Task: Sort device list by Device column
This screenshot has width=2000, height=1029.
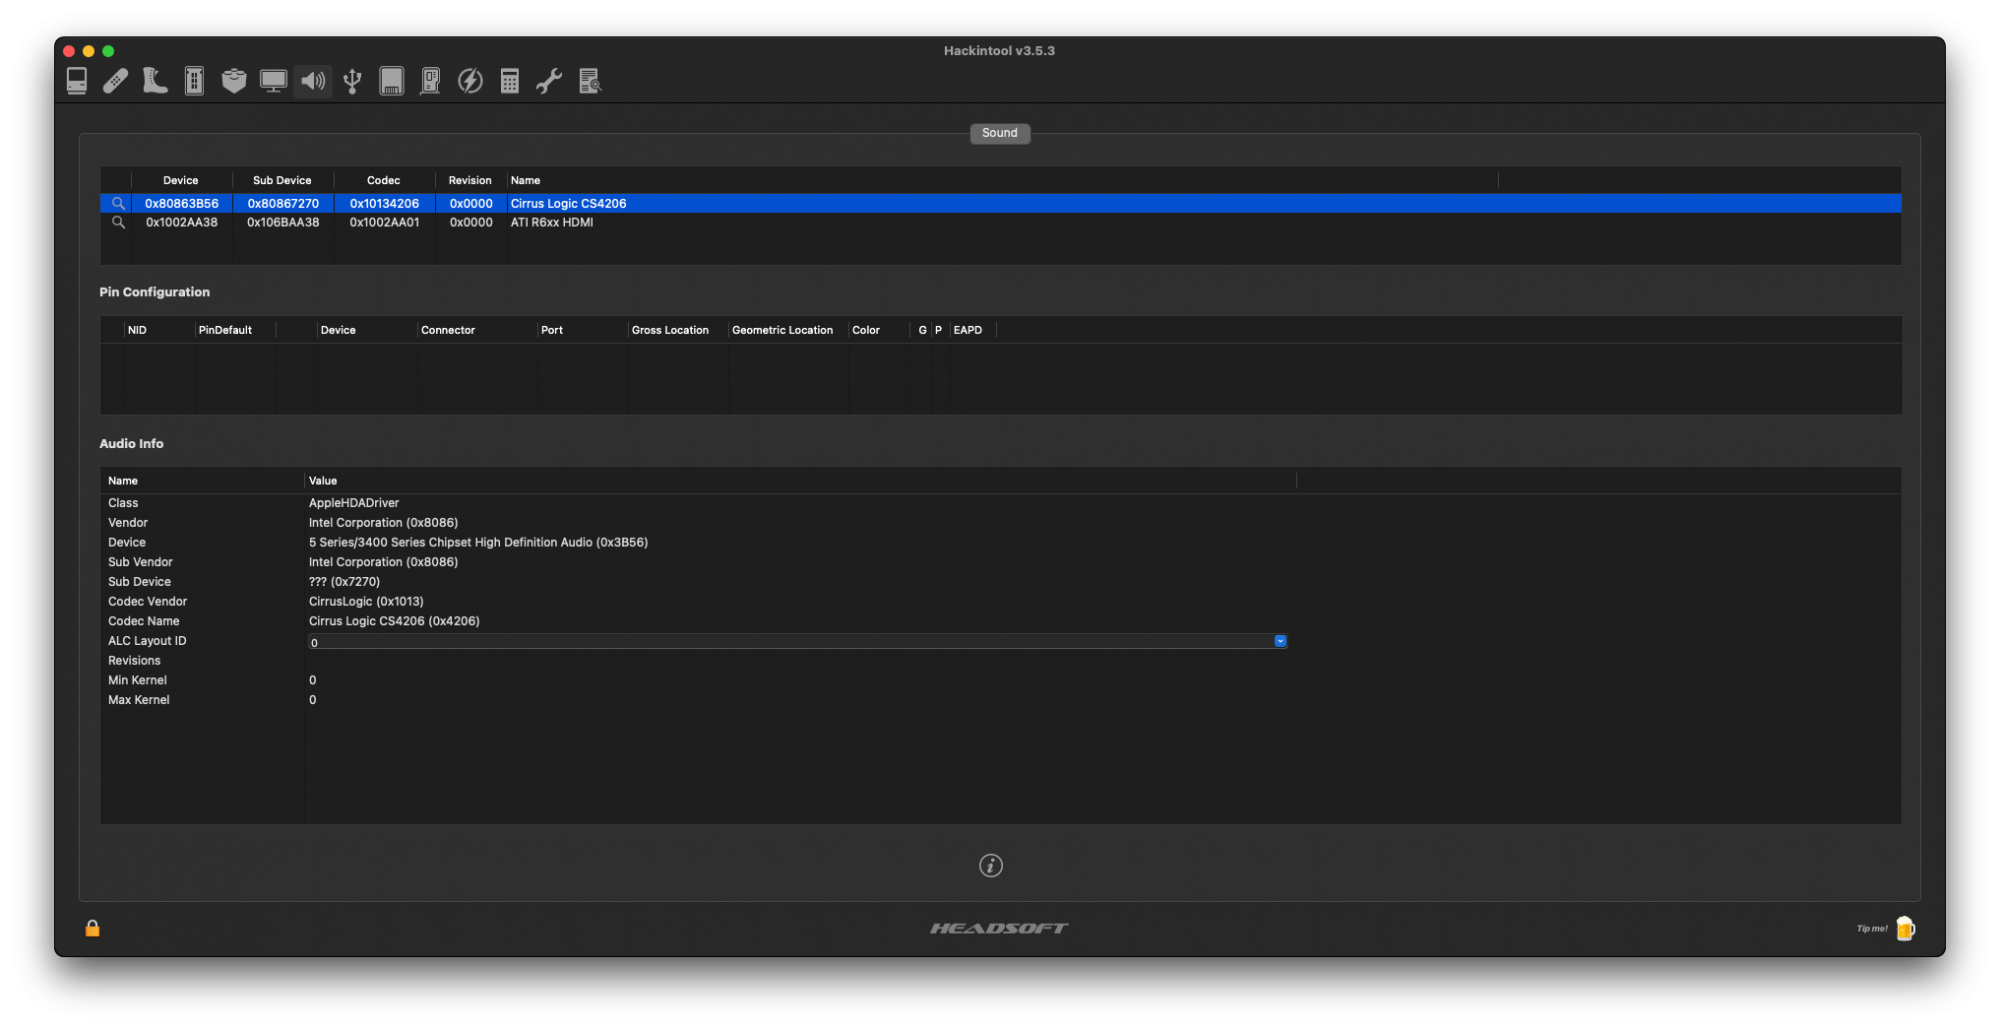Action: (x=181, y=180)
